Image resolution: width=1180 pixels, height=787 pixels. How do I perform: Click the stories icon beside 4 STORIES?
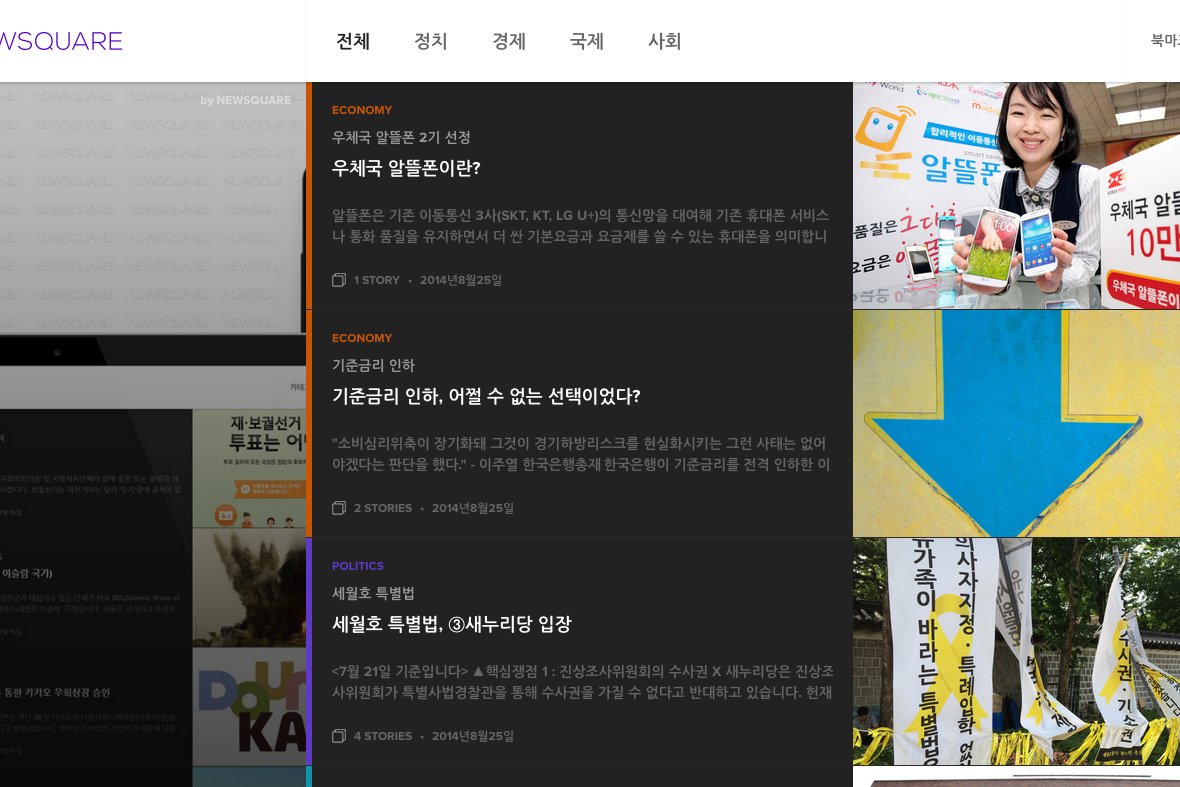tap(339, 736)
